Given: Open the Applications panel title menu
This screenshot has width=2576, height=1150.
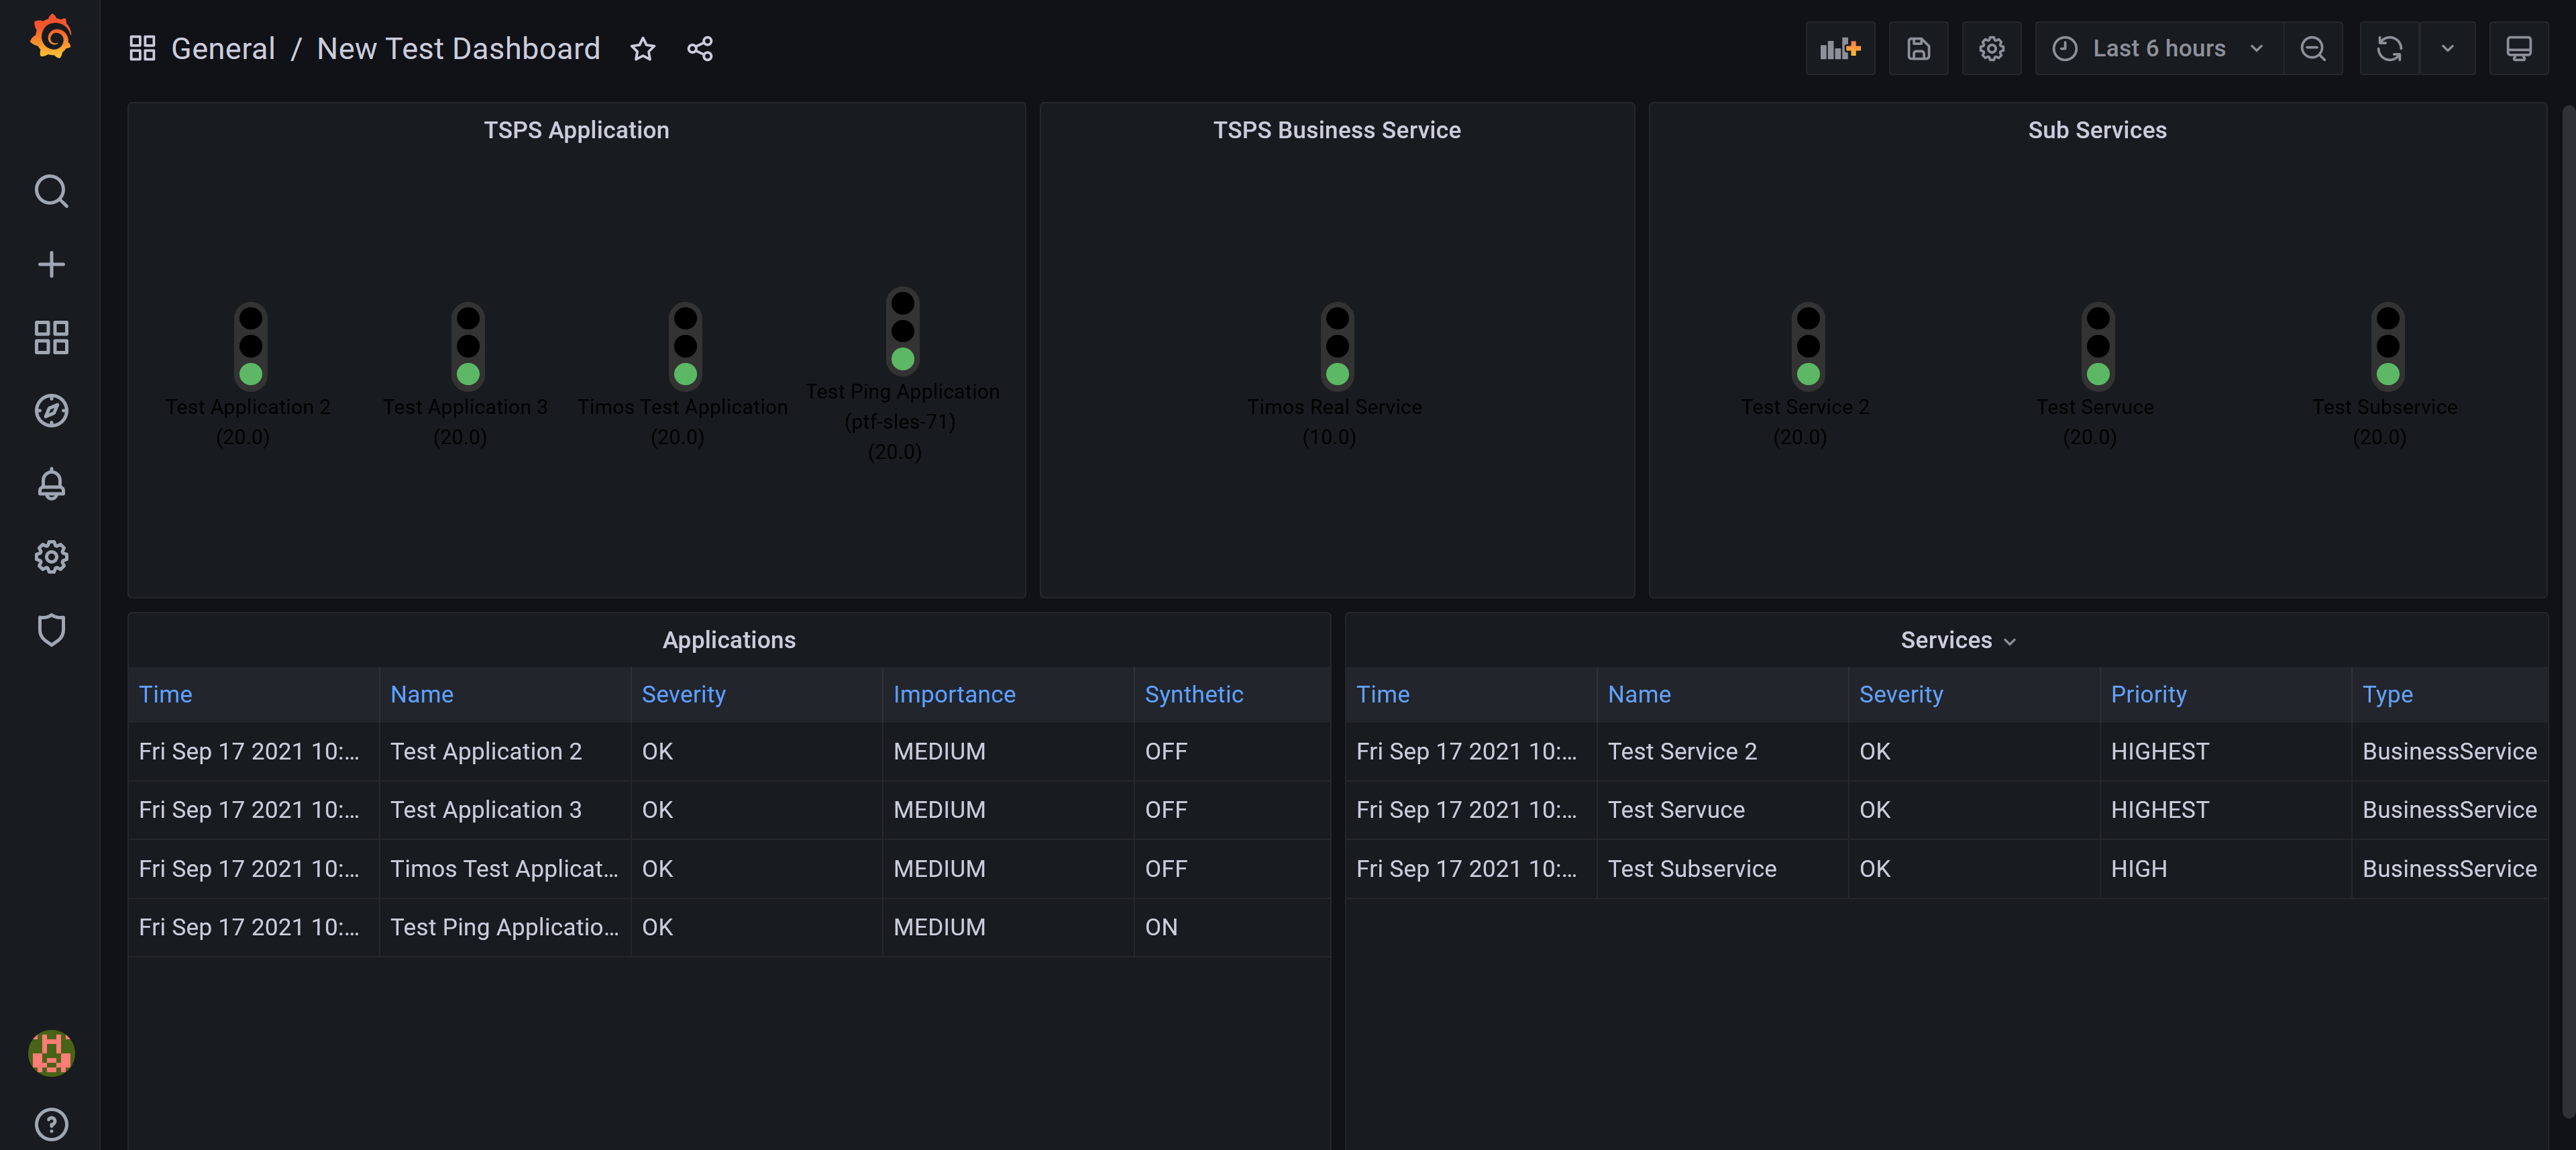Looking at the screenshot, I should coord(729,640).
